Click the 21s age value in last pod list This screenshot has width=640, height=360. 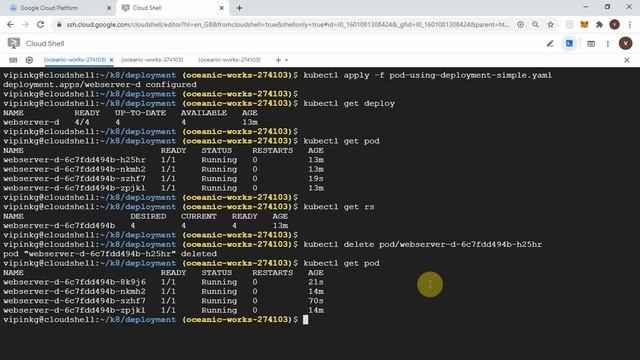pyautogui.click(x=316, y=282)
